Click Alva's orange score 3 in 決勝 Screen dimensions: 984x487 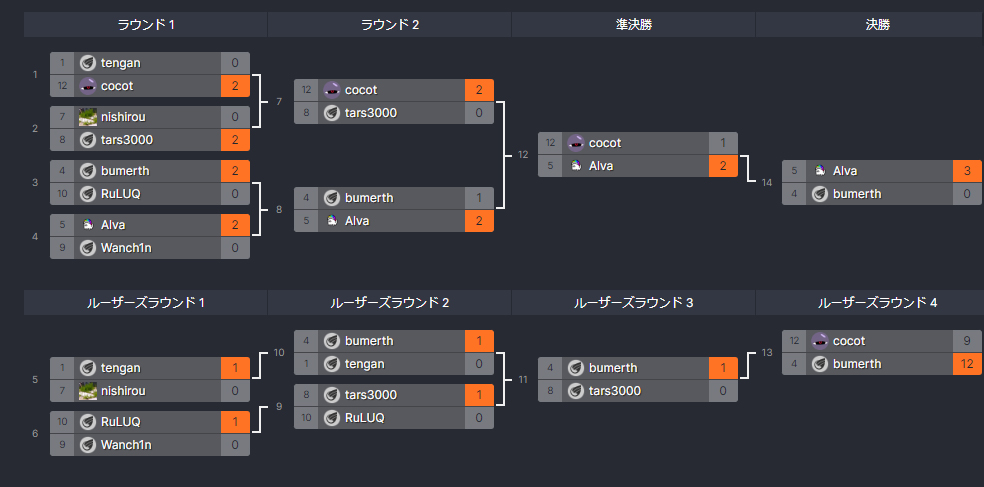pos(967,171)
